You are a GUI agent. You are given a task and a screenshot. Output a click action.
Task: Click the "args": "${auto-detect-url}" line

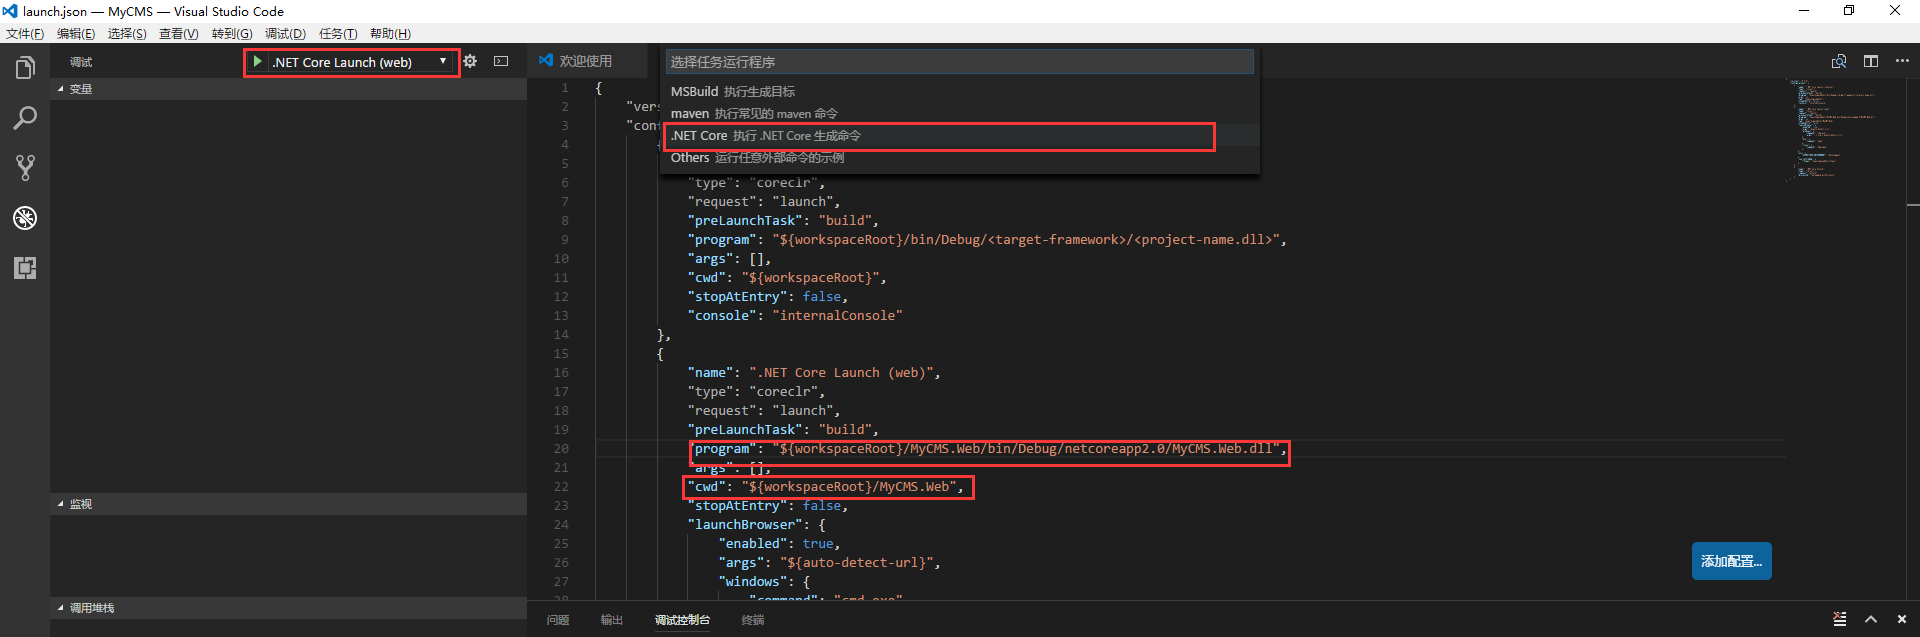pyautogui.click(x=829, y=563)
